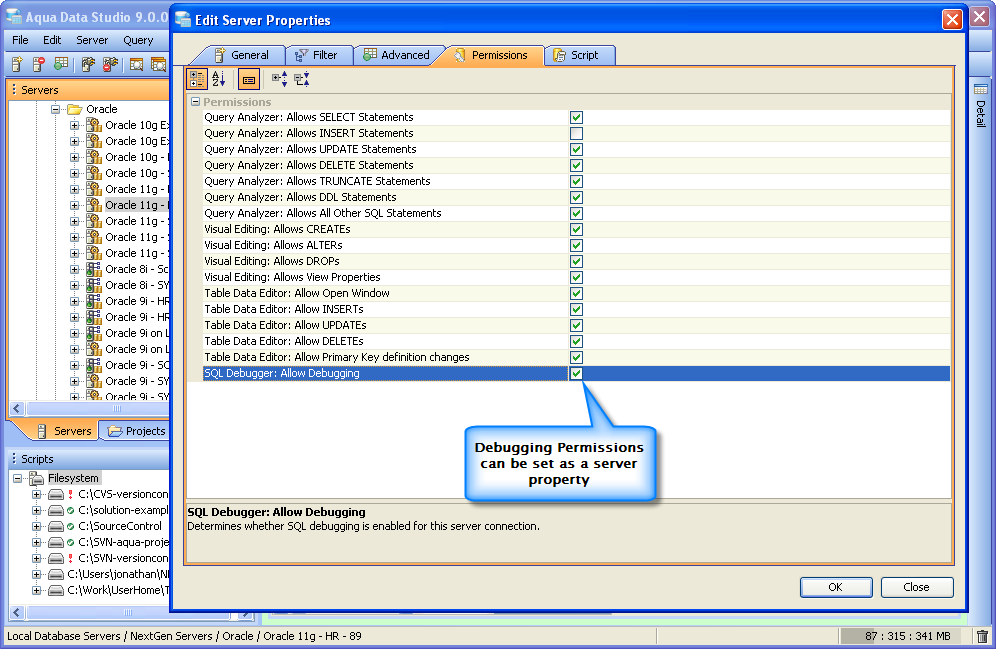Click the expand all properties icon

pos(279,79)
